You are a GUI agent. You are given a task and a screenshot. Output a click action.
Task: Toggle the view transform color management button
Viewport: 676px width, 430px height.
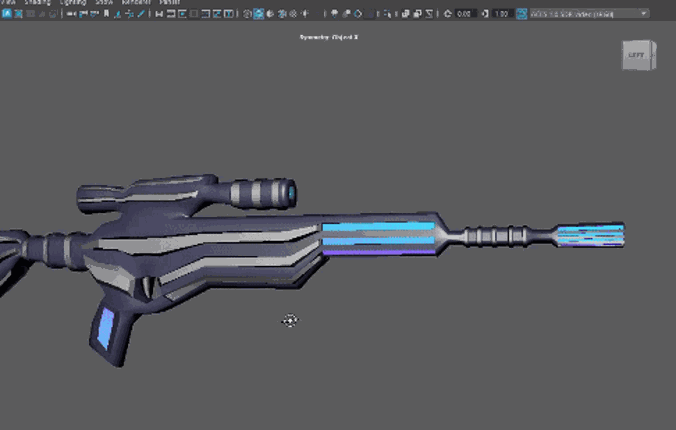click(520, 14)
